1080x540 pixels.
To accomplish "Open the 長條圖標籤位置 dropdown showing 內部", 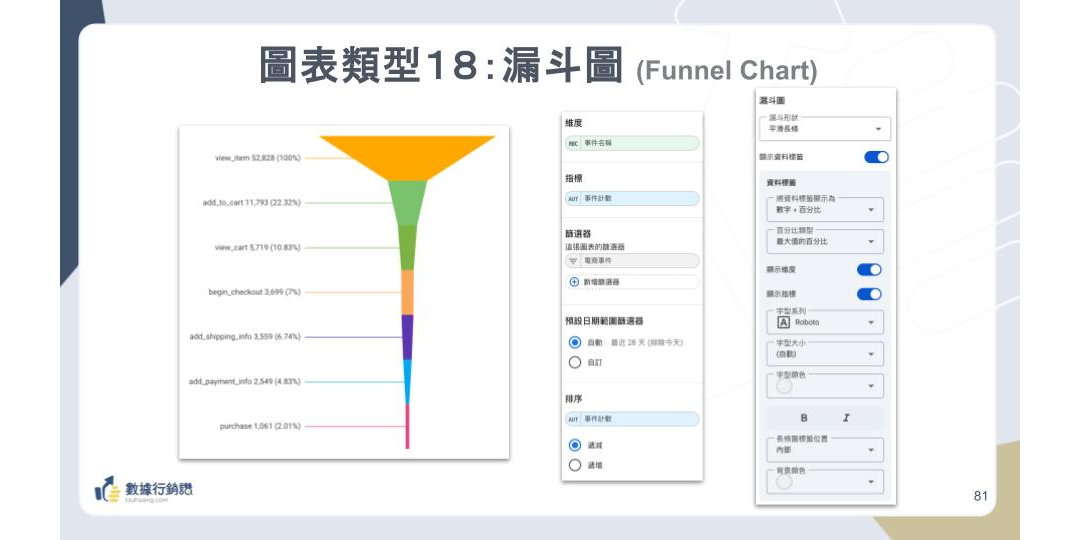I will pyautogui.click(x=824, y=450).
